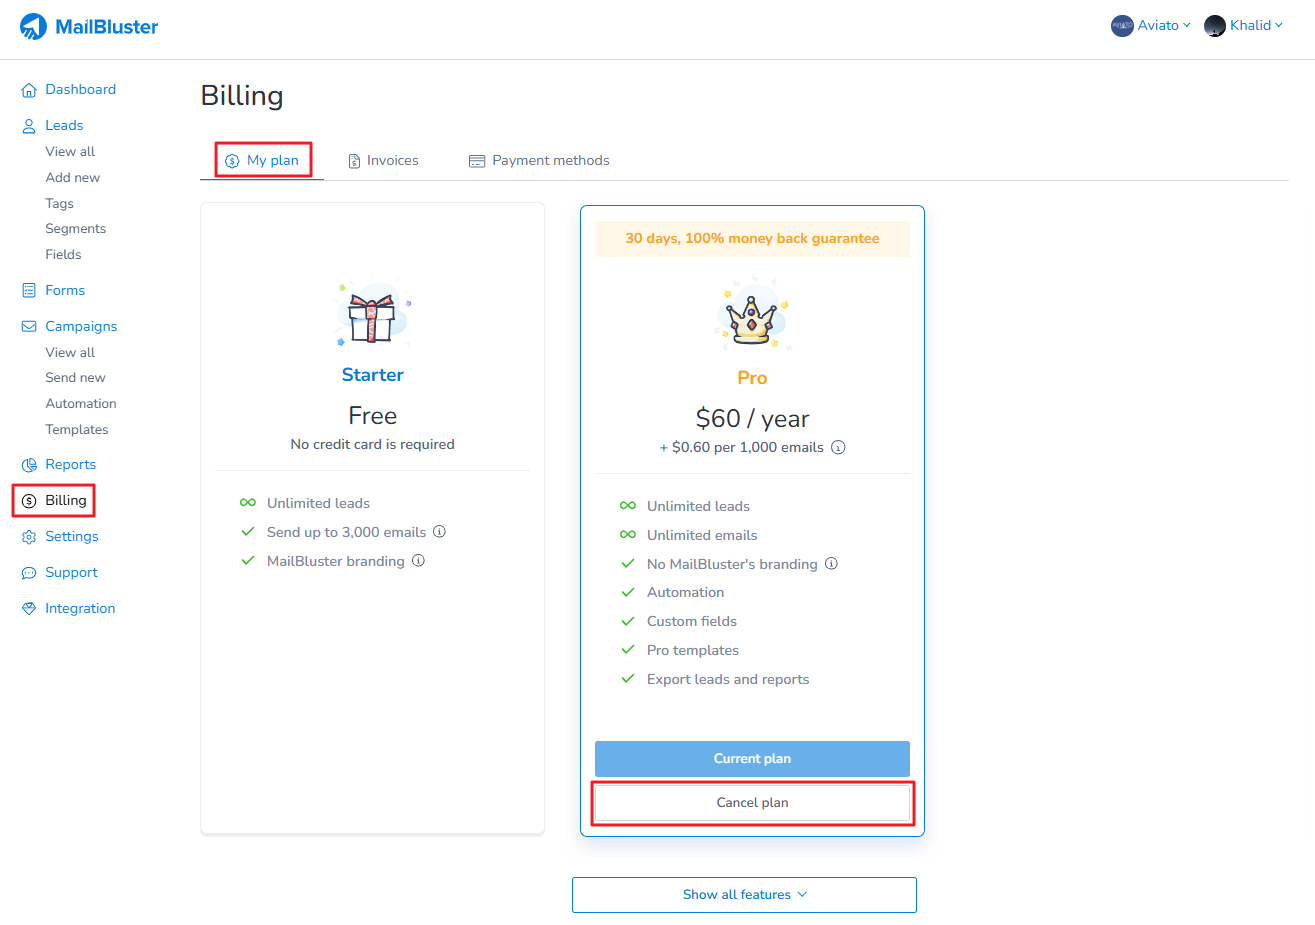Click the Integration diamond icon
Viewport: 1315px width, 925px height.
pyautogui.click(x=29, y=609)
